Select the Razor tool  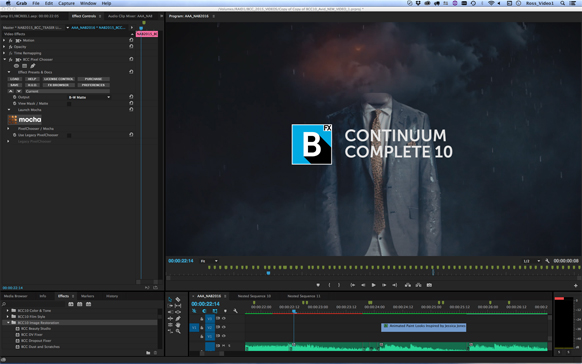click(x=178, y=299)
